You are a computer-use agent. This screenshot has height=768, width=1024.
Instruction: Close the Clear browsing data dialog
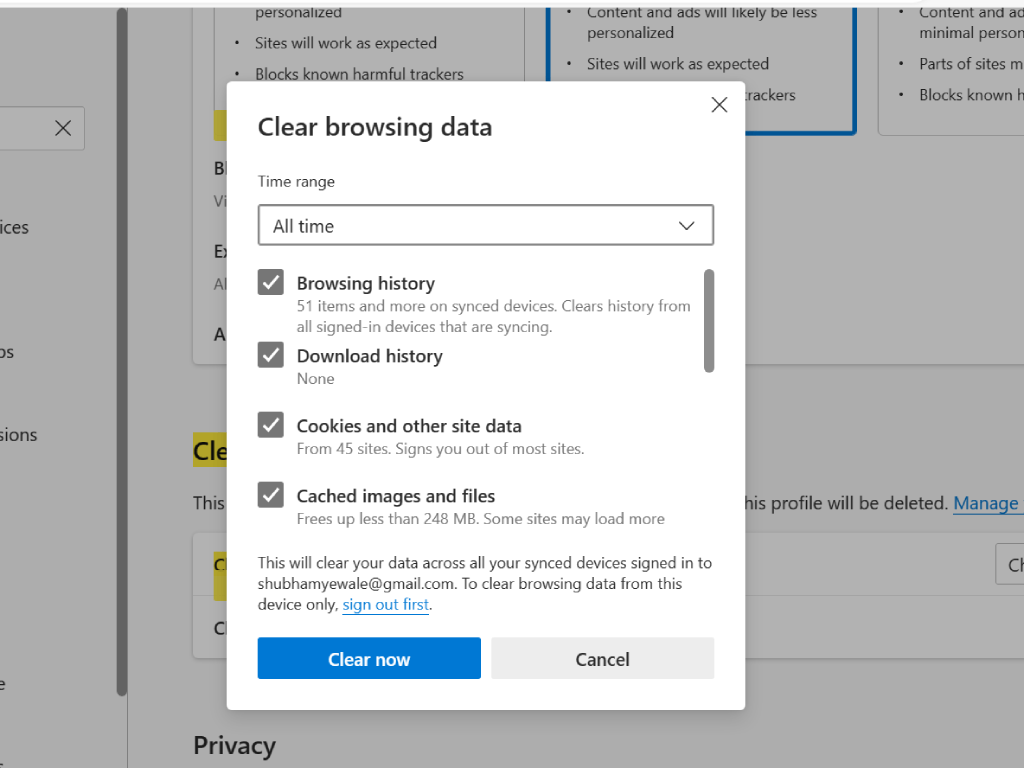click(718, 104)
